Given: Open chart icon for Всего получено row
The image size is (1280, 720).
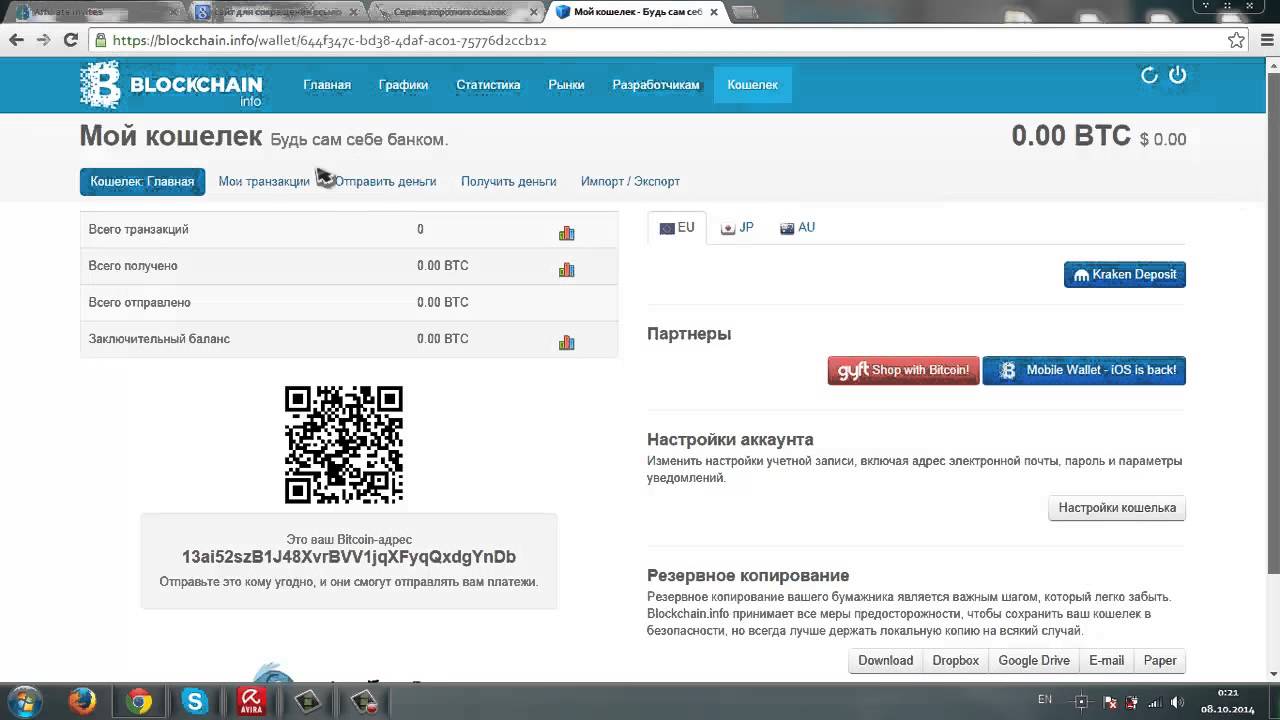Looking at the screenshot, I should click(567, 269).
